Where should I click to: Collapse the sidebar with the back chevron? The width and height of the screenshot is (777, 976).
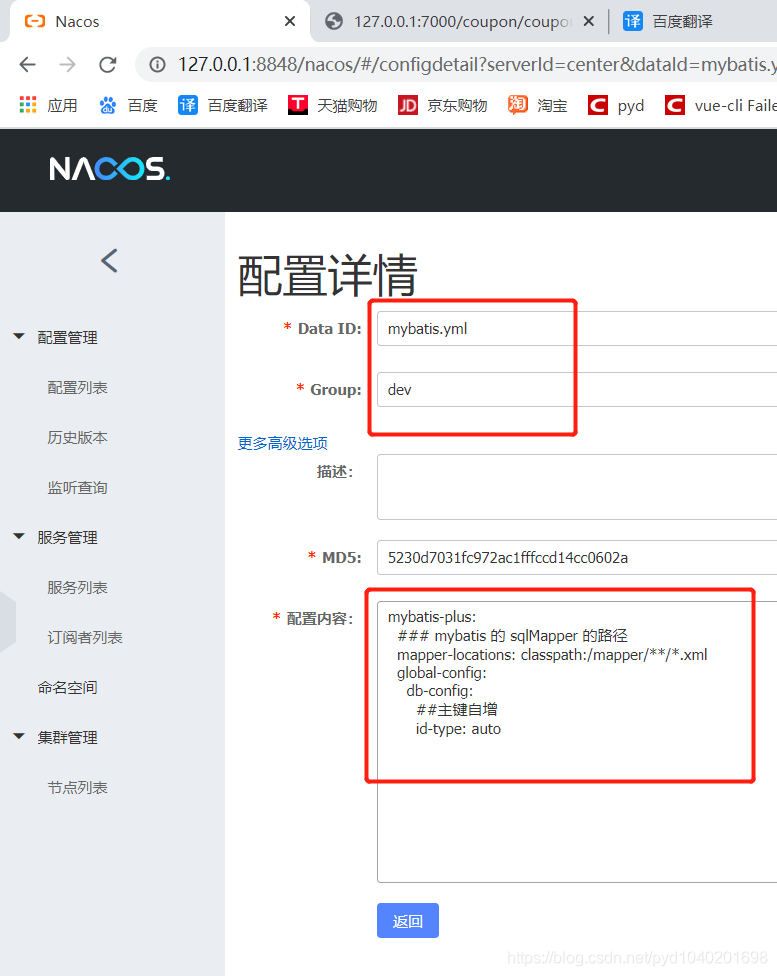click(110, 261)
